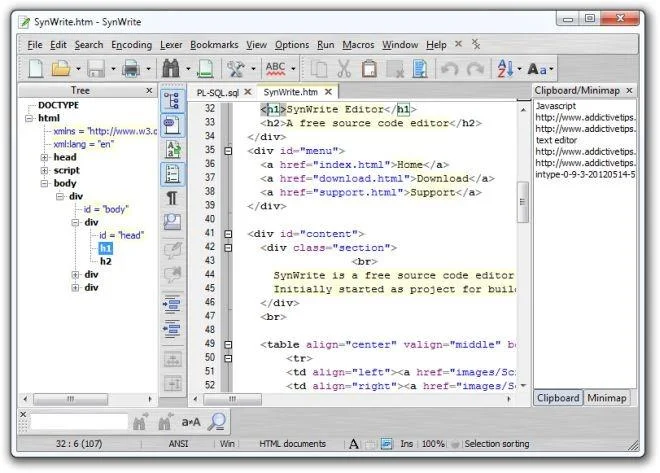Open the Open file dropdown arrow
The image size is (660, 473).
coord(78,69)
